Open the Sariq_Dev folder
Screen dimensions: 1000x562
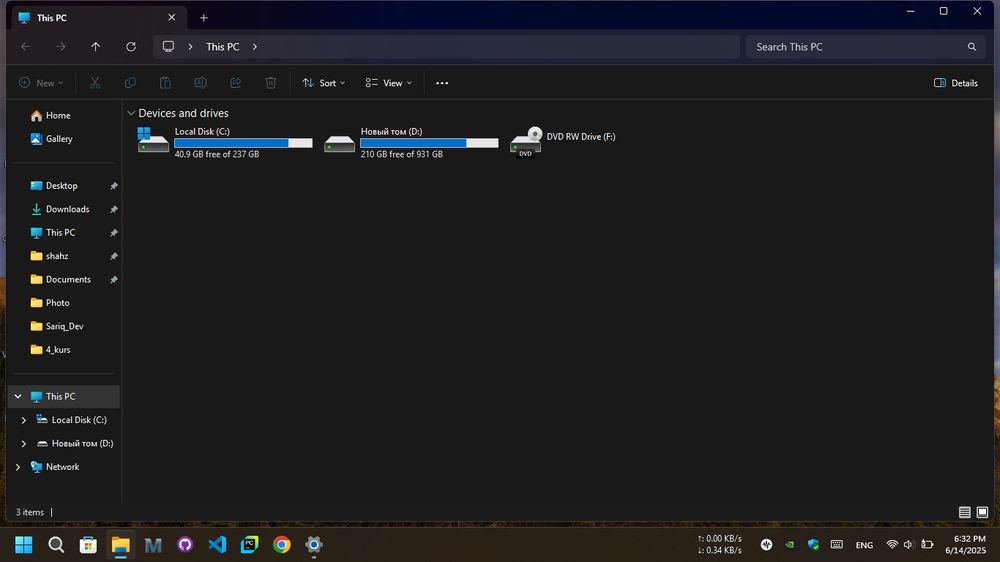tap(57, 326)
